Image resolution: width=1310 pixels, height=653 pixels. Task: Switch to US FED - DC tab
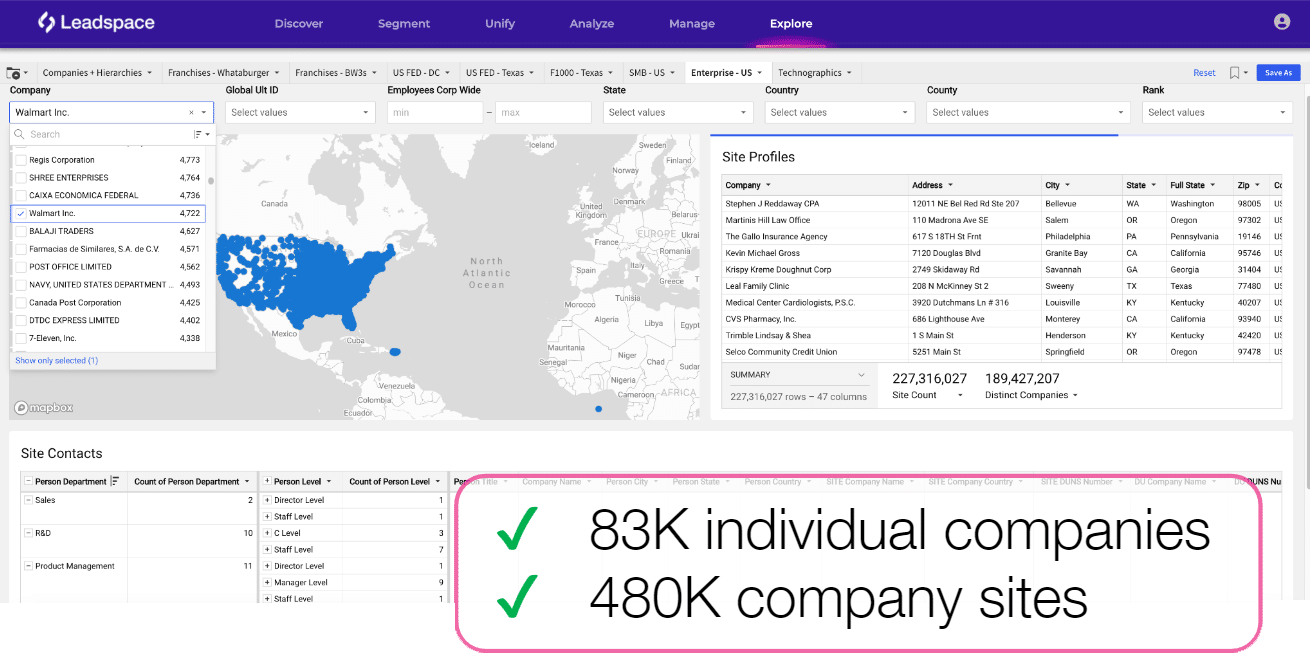pyautogui.click(x=422, y=73)
